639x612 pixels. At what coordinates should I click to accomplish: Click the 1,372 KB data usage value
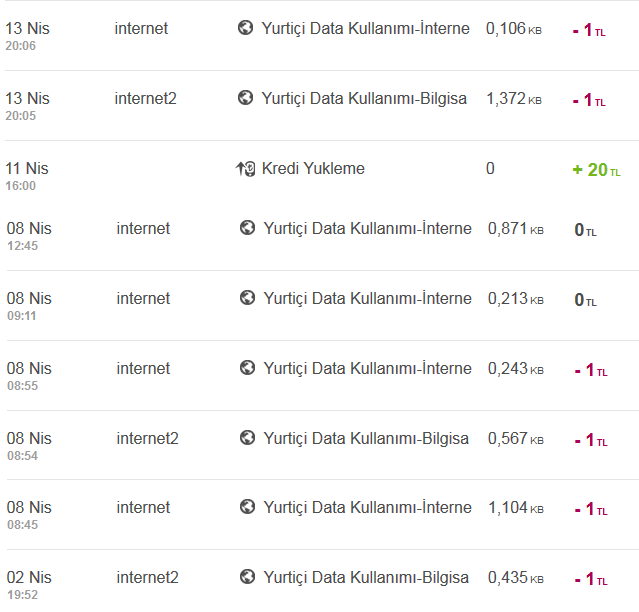click(514, 99)
